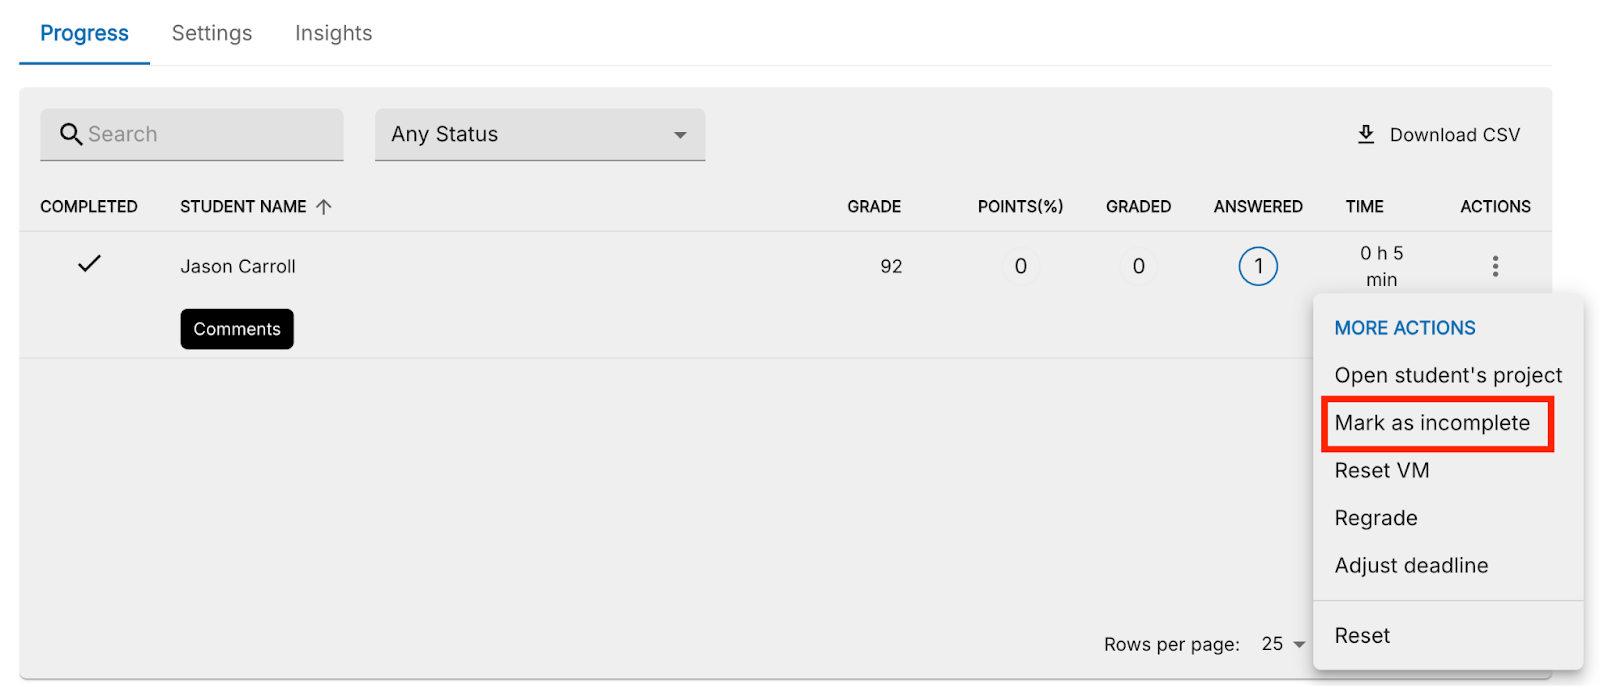The height and width of the screenshot is (686, 1600).
Task: Click Reset VM in the actions menu
Action: (1382, 471)
